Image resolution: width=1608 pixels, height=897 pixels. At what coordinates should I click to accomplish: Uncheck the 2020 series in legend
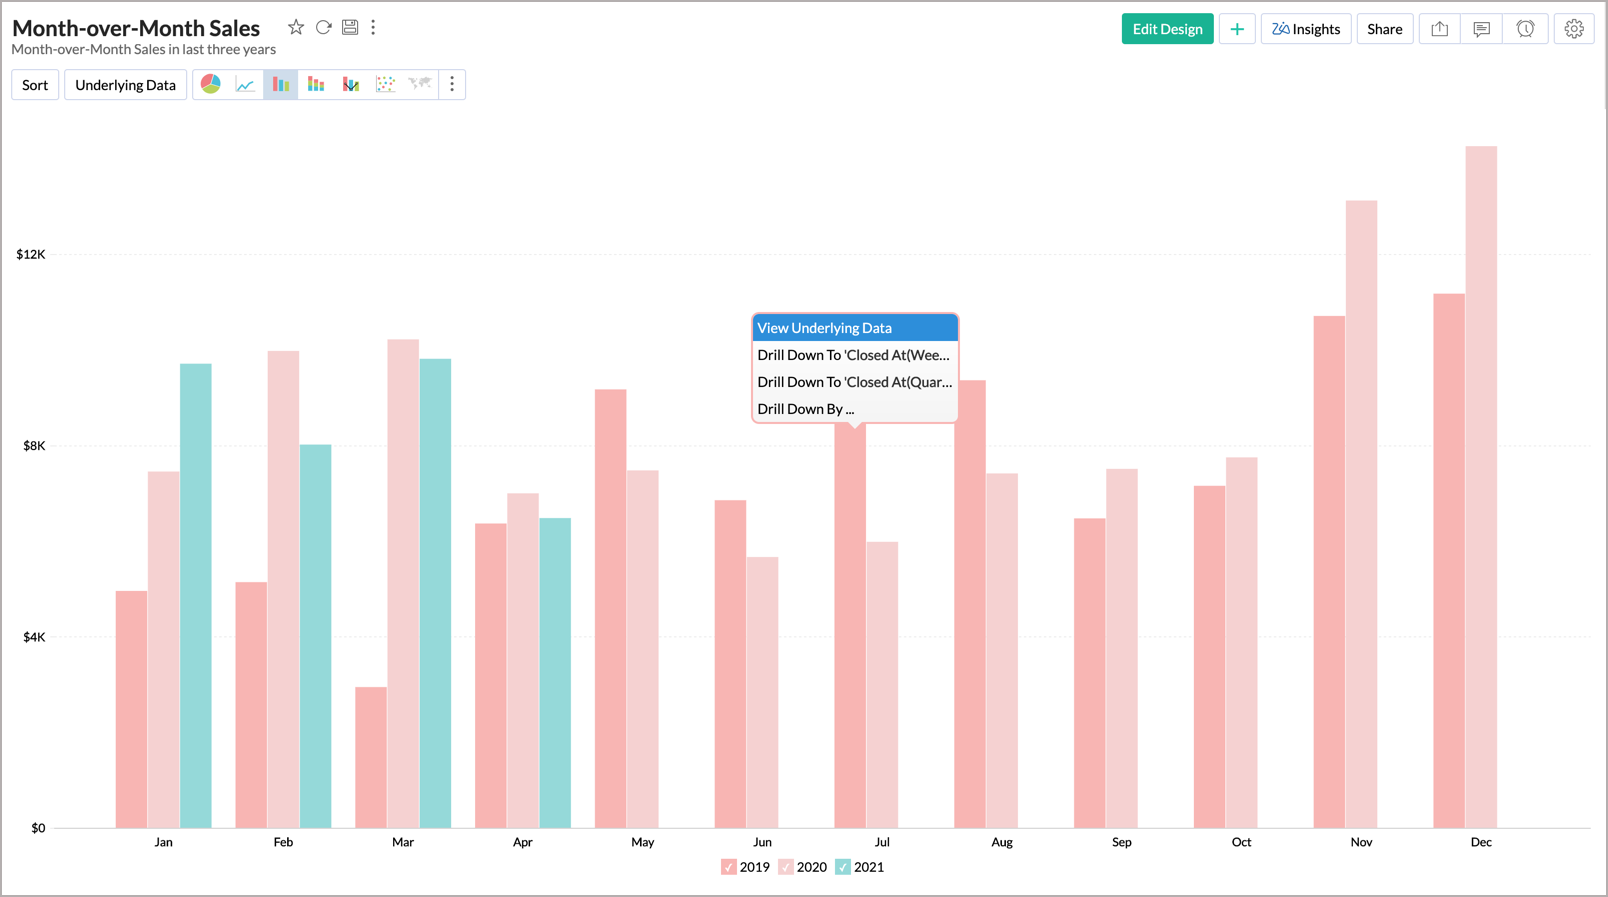click(786, 867)
